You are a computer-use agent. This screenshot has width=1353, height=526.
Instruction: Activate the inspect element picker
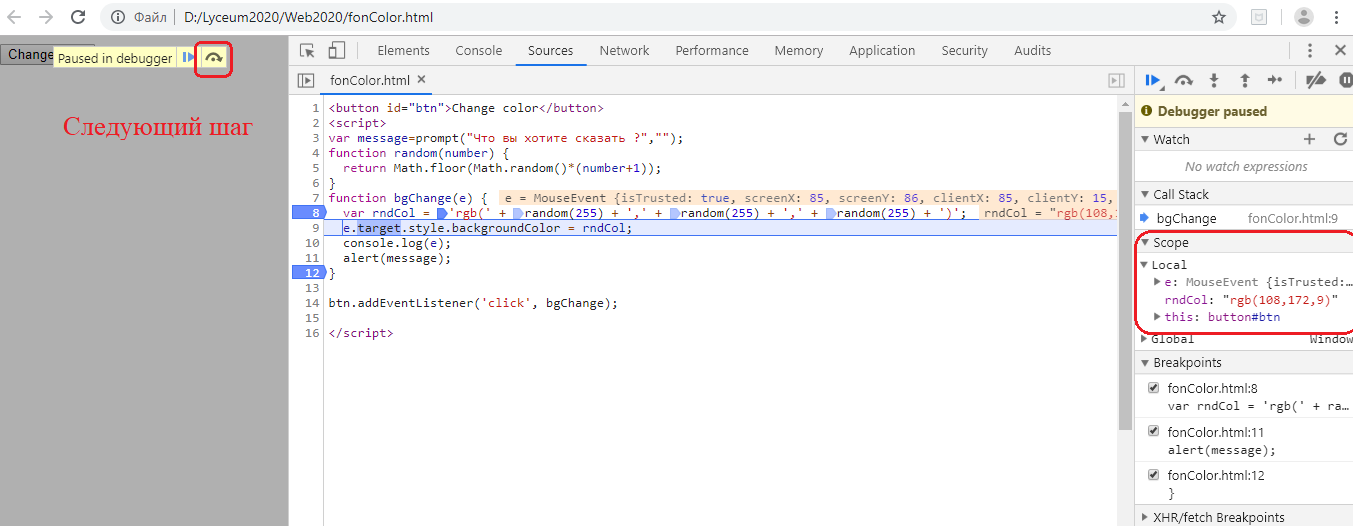tap(307, 51)
